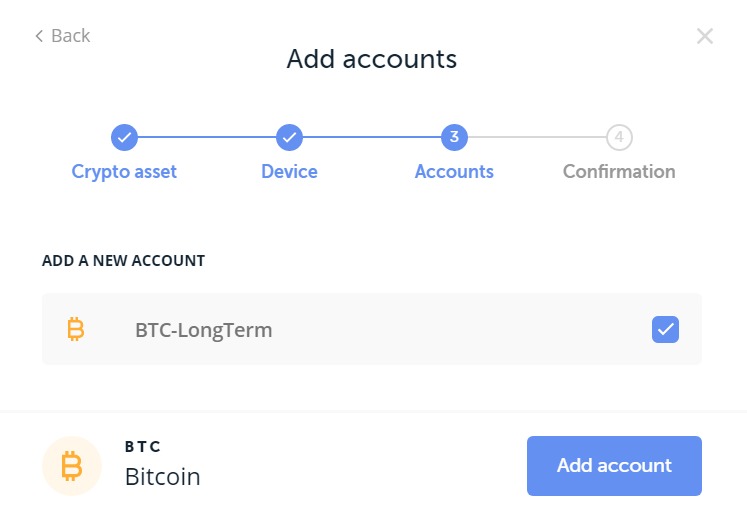The height and width of the screenshot is (505, 747).
Task: Click the Back chevron arrow icon
Action: click(x=40, y=36)
